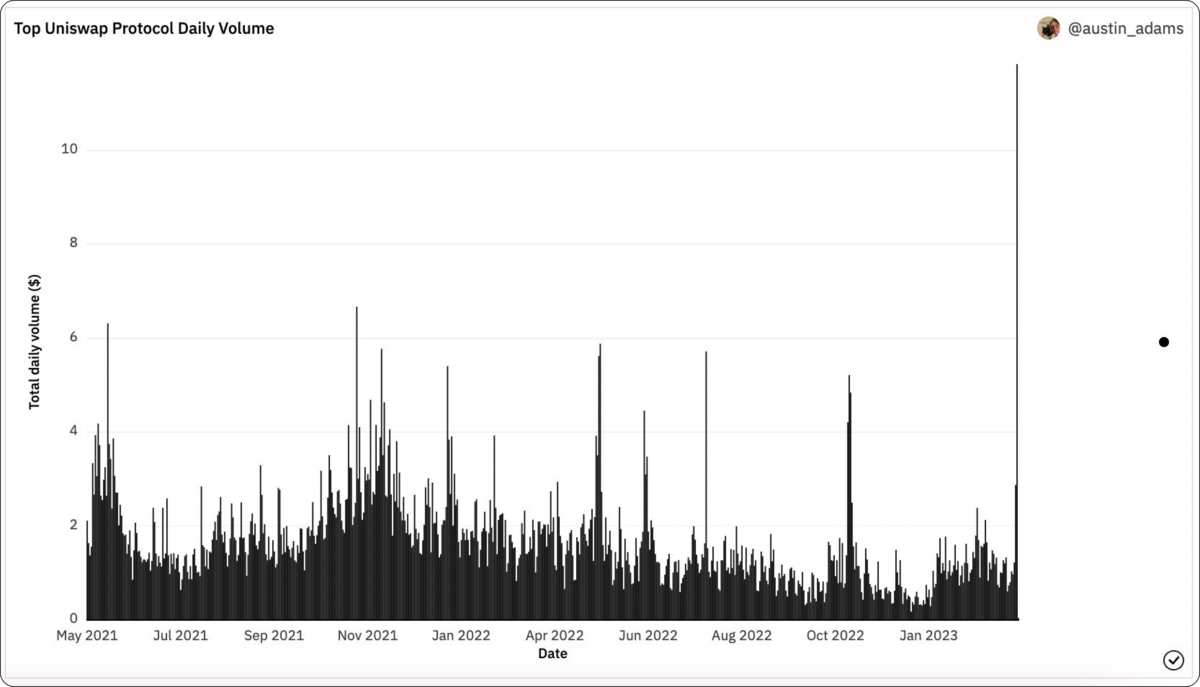Click the austin_adams profile avatar

[x=1048, y=29]
